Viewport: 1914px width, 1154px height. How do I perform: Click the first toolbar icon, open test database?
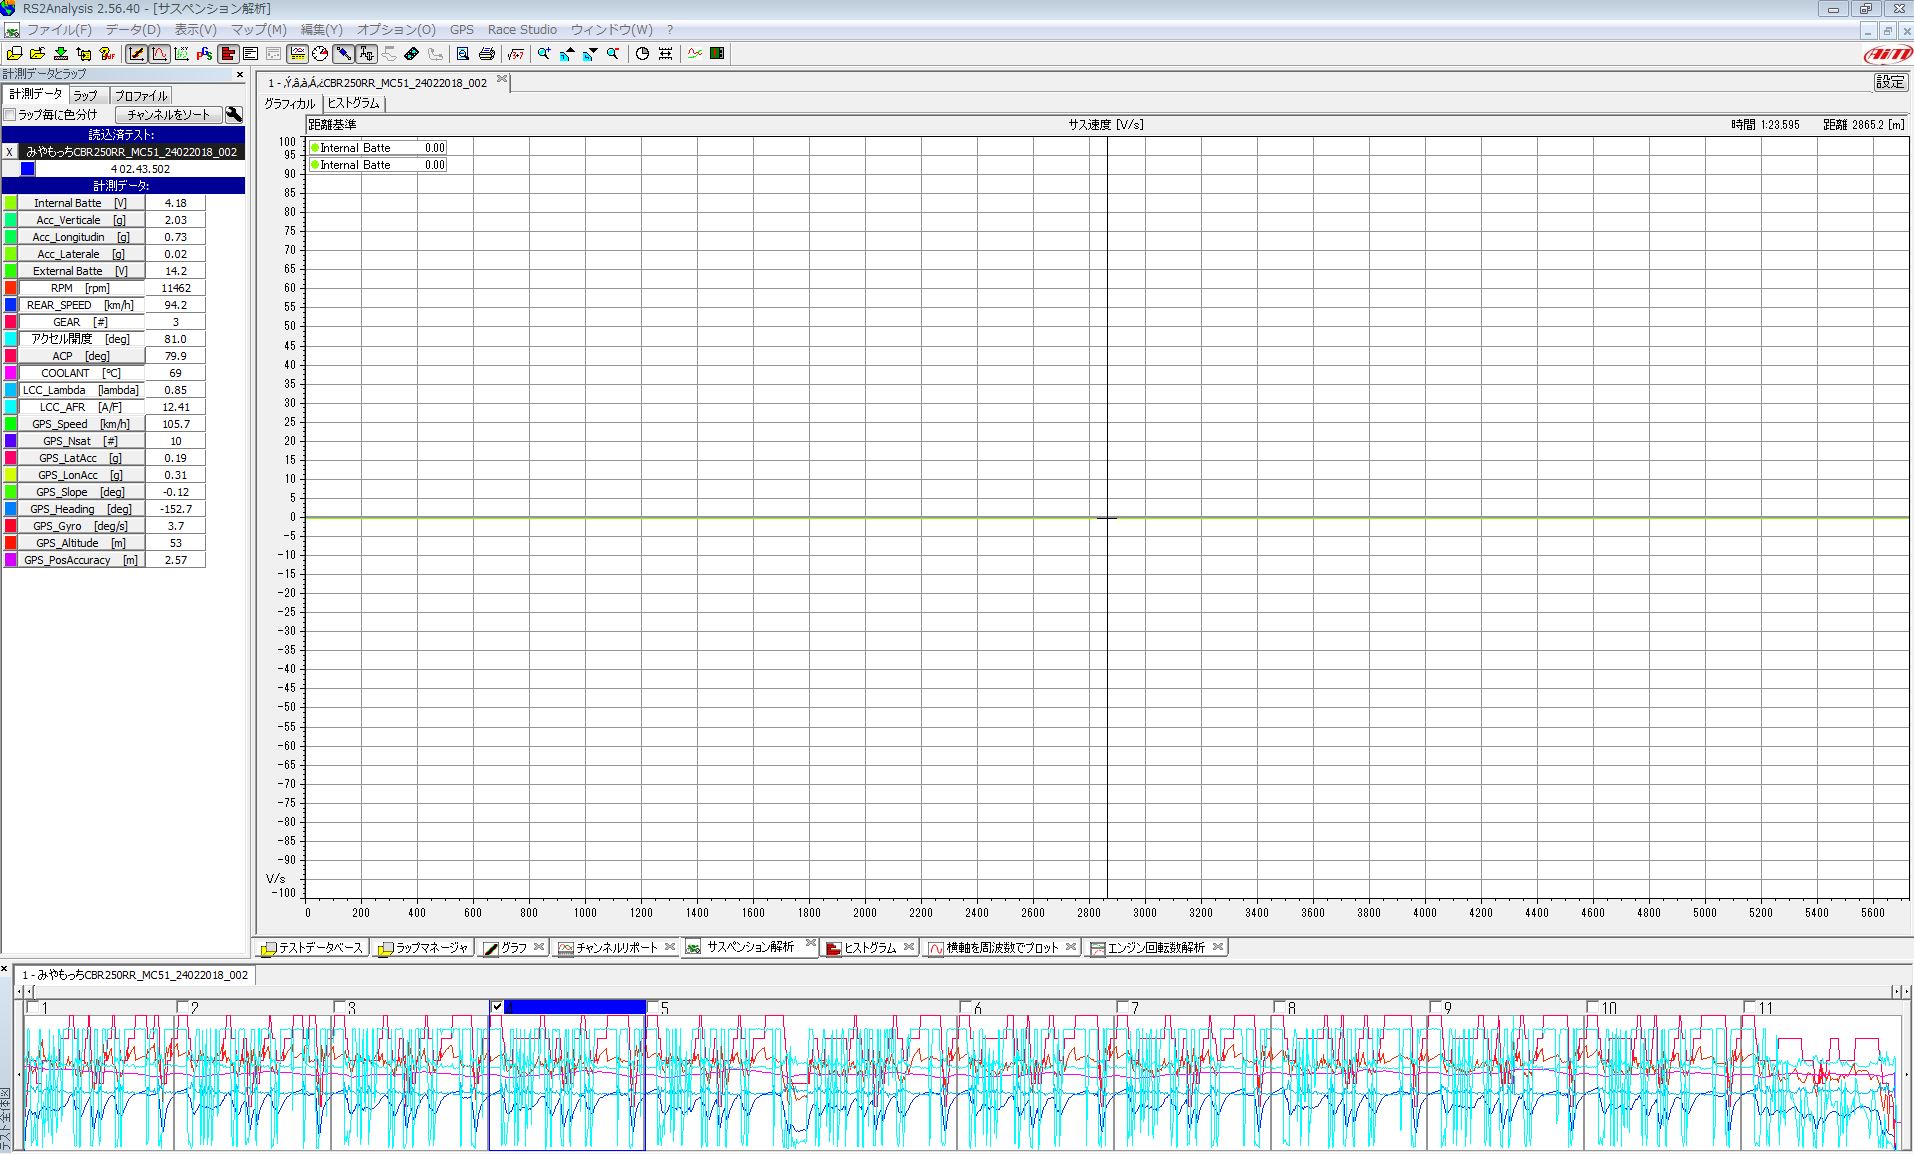15,54
